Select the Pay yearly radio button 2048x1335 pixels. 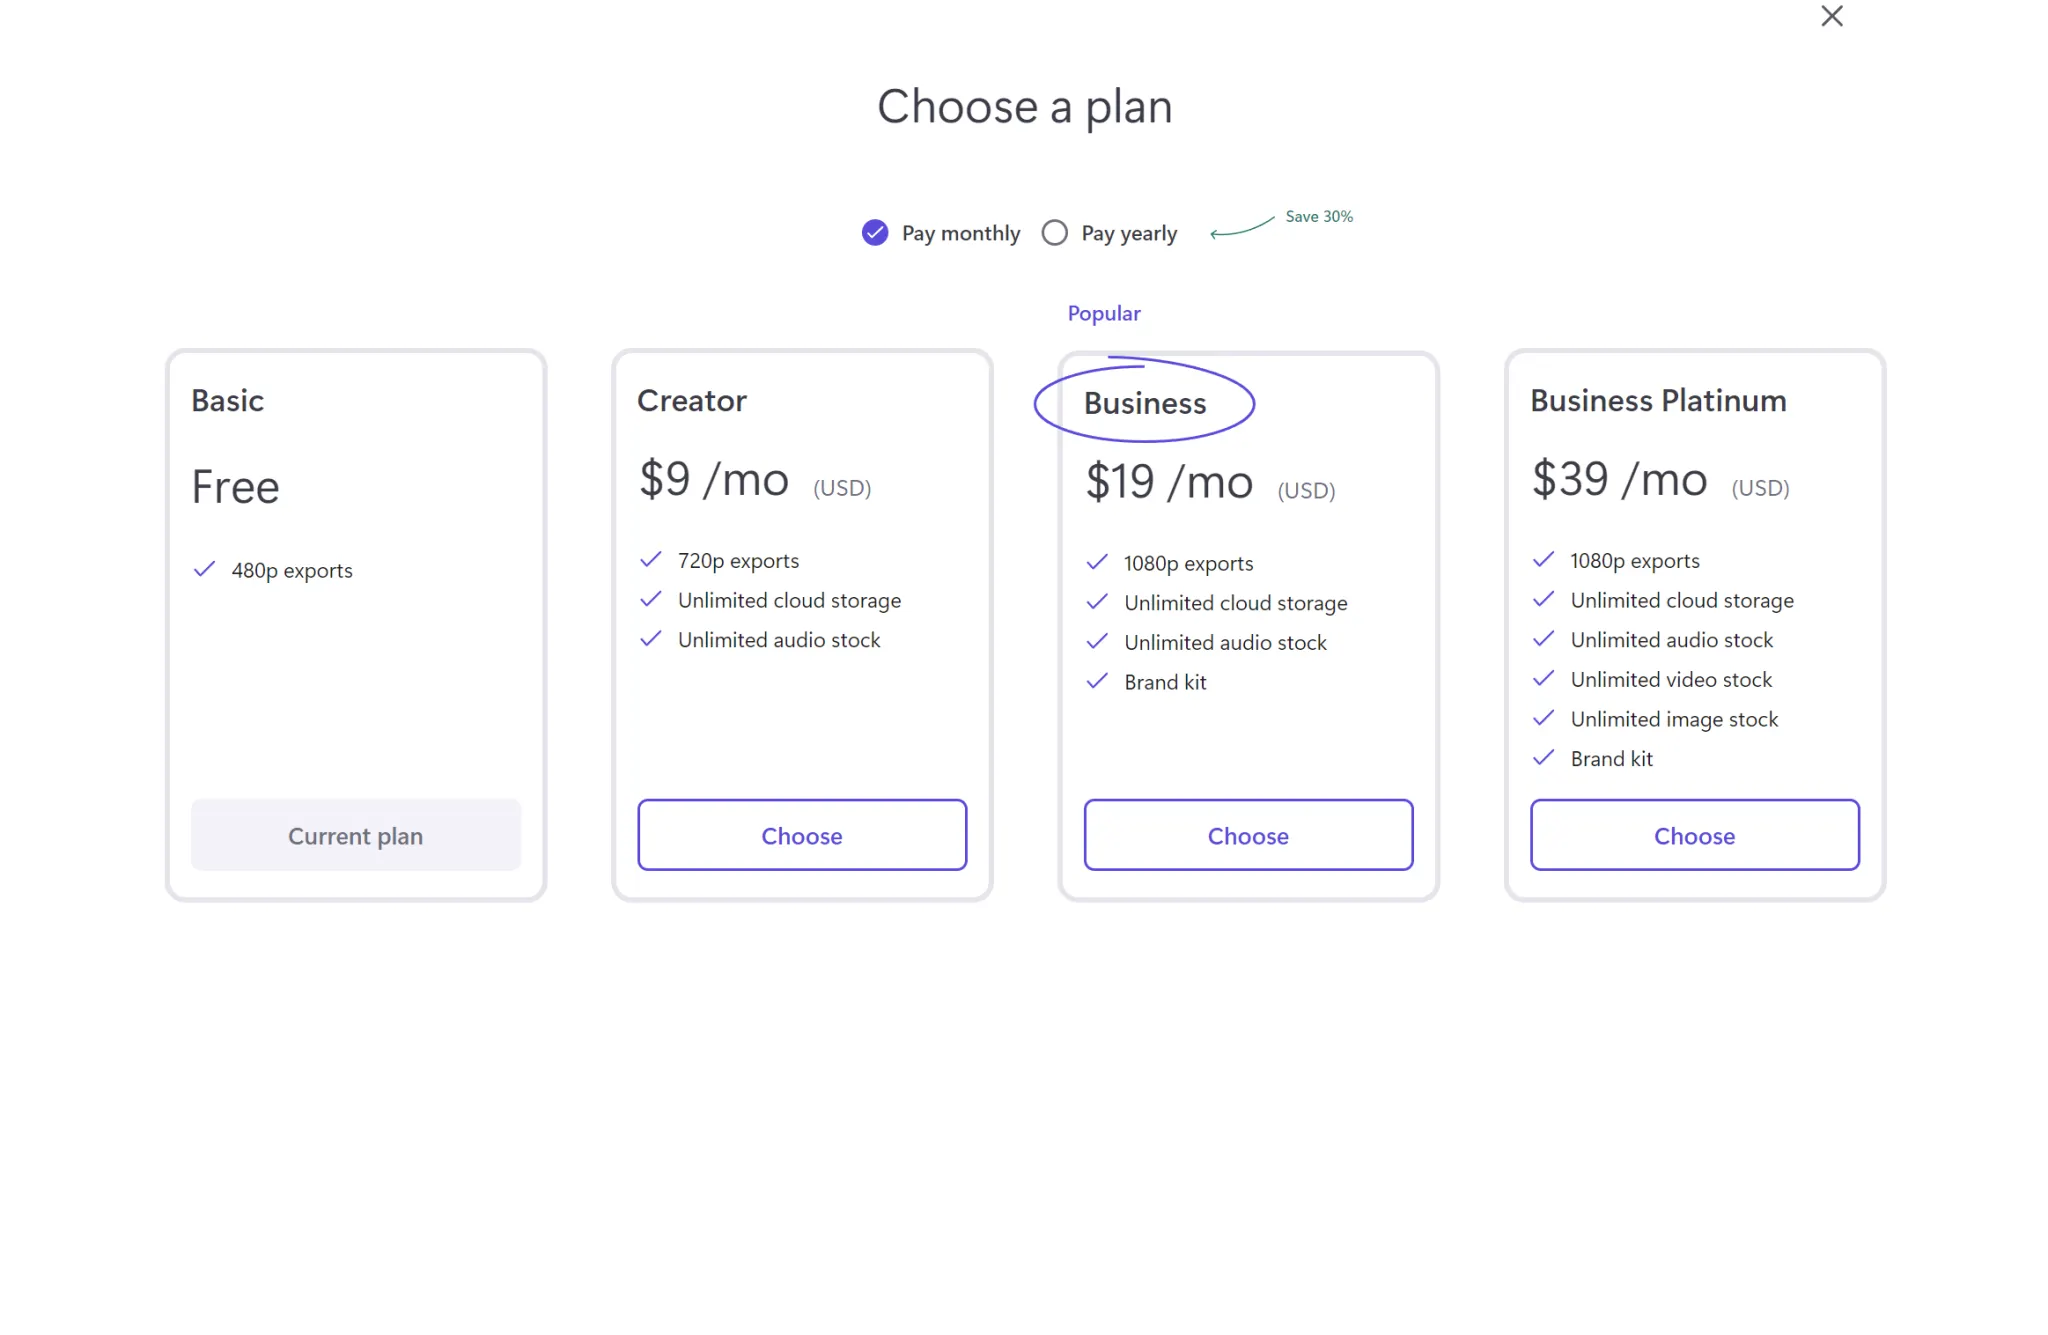1054,233
